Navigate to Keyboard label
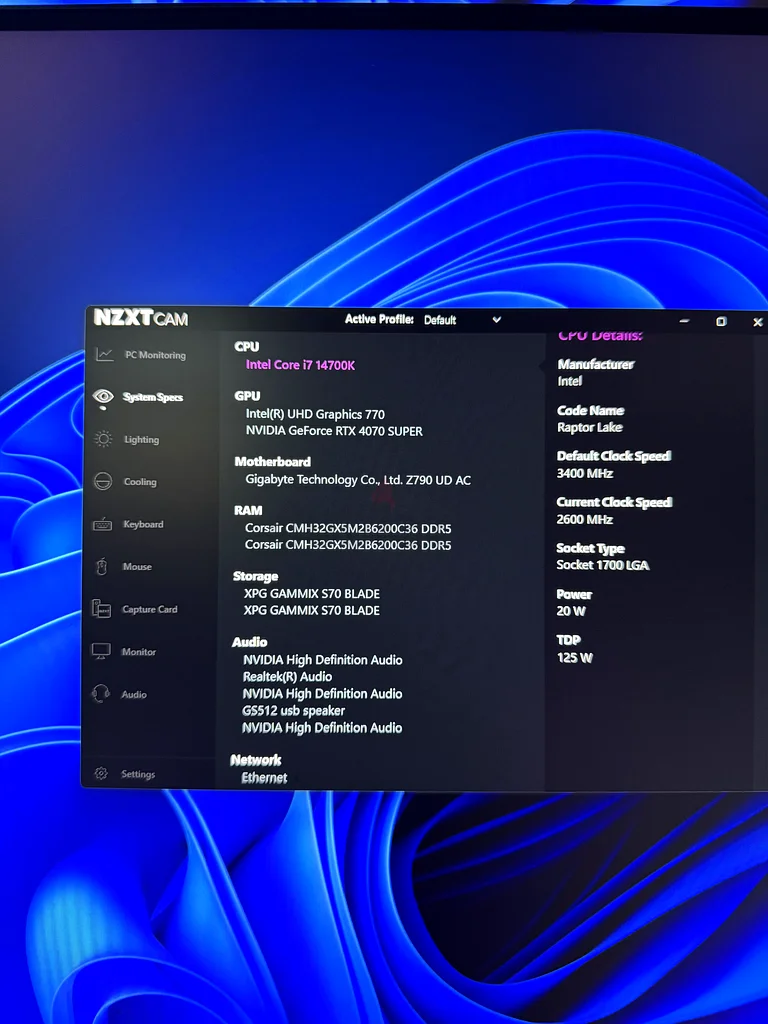This screenshot has width=768, height=1024. pyautogui.click(x=143, y=524)
